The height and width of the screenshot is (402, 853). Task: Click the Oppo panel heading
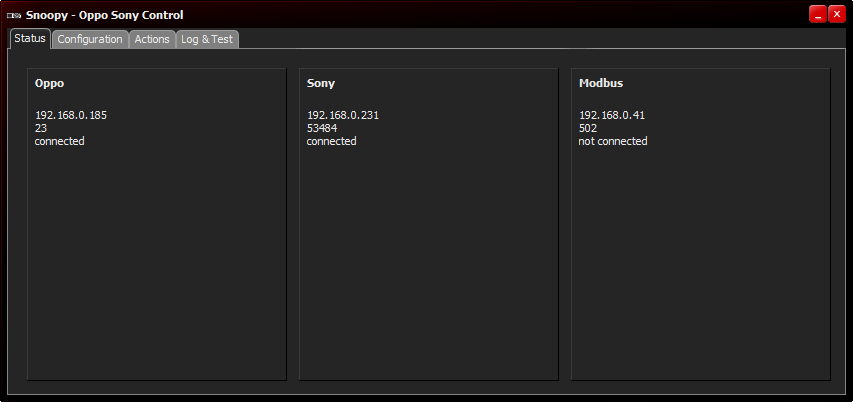(x=50, y=83)
